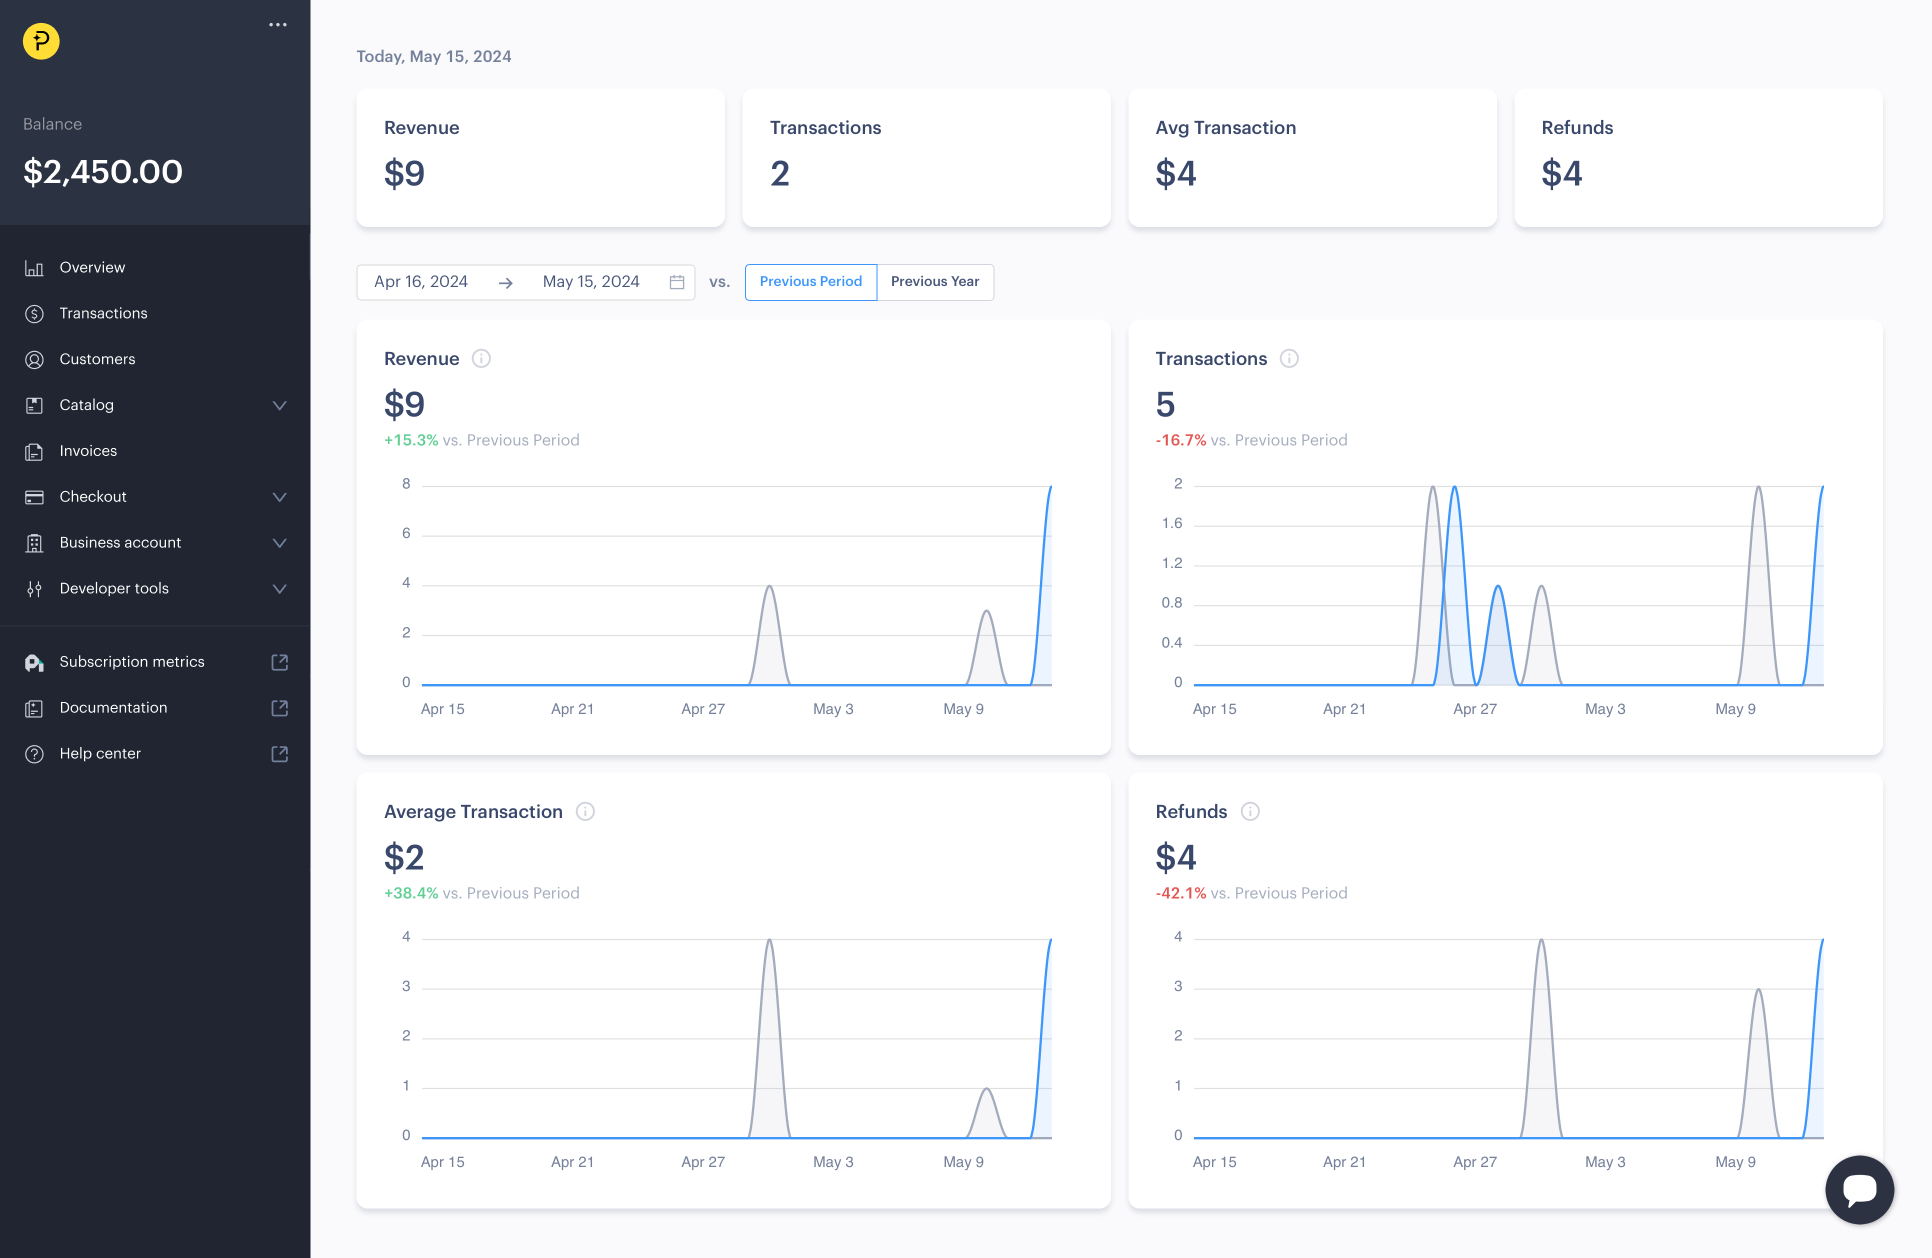Open Subscription metrics link
The width and height of the screenshot is (1932, 1258).
[132, 662]
